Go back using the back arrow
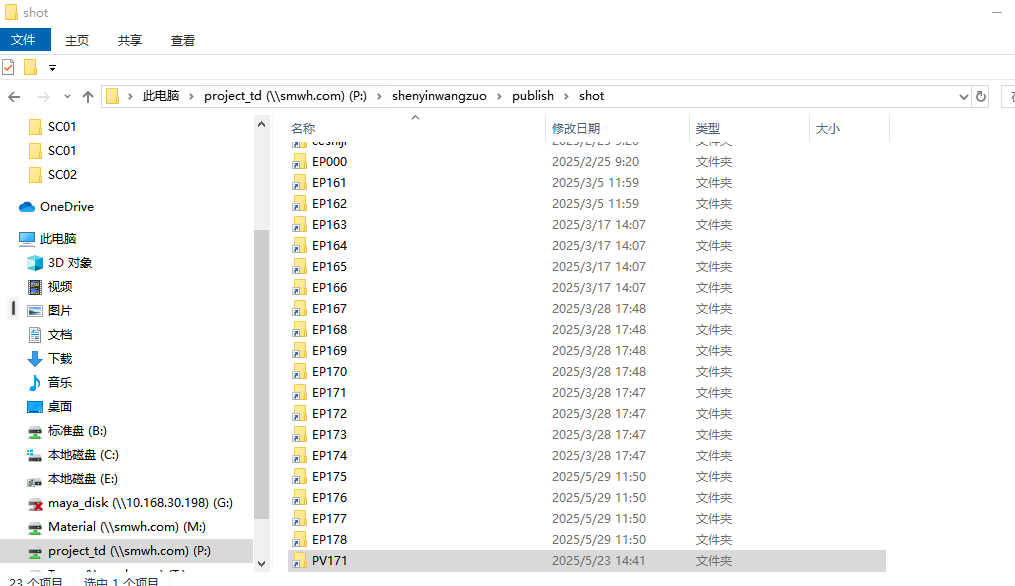The width and height of the screenshot is (1015, 586). [x=14, y=96]
